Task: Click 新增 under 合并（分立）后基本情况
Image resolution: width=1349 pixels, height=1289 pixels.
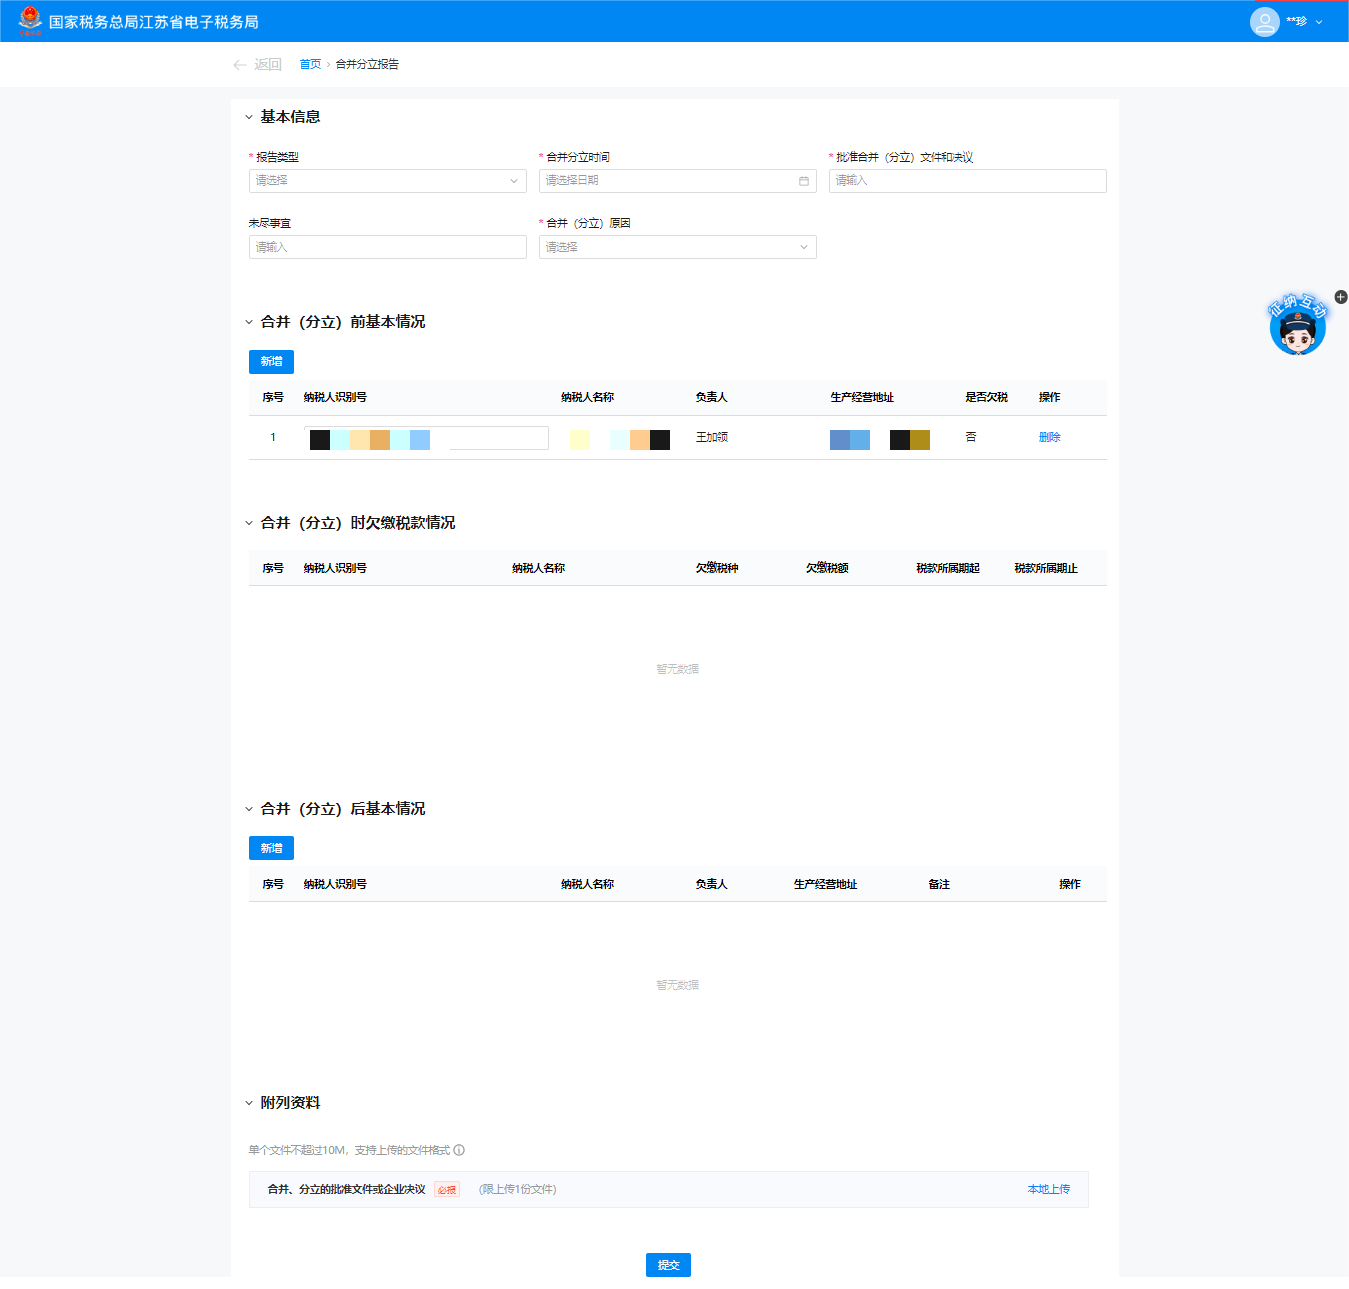Action: 271,848
